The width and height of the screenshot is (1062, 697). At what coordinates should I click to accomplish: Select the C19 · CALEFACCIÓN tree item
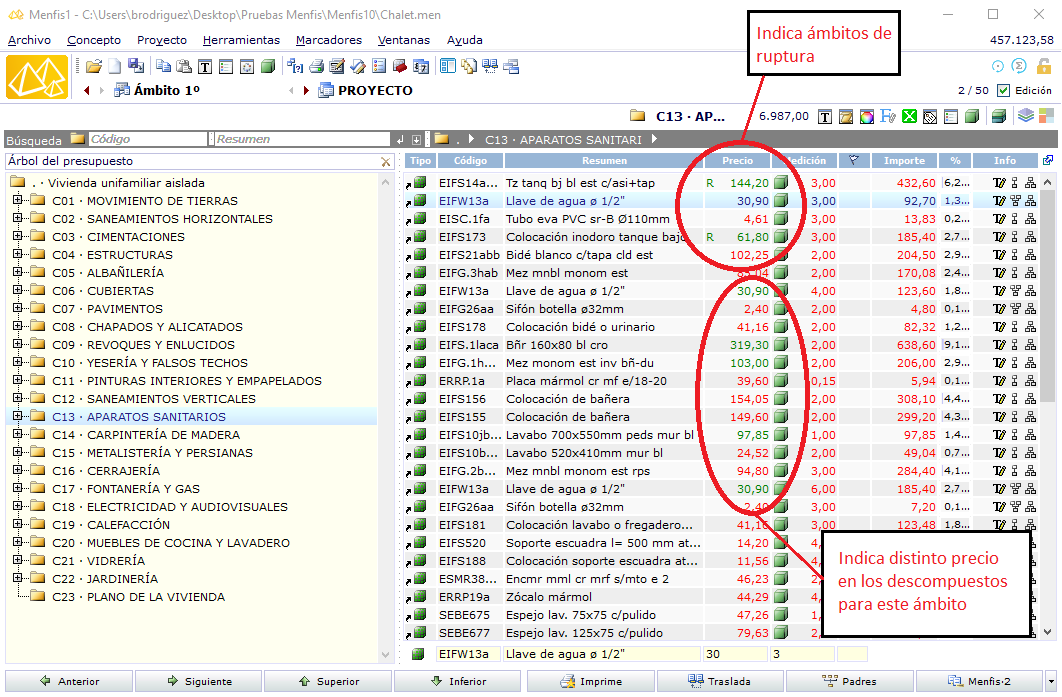tap(111, 525)
